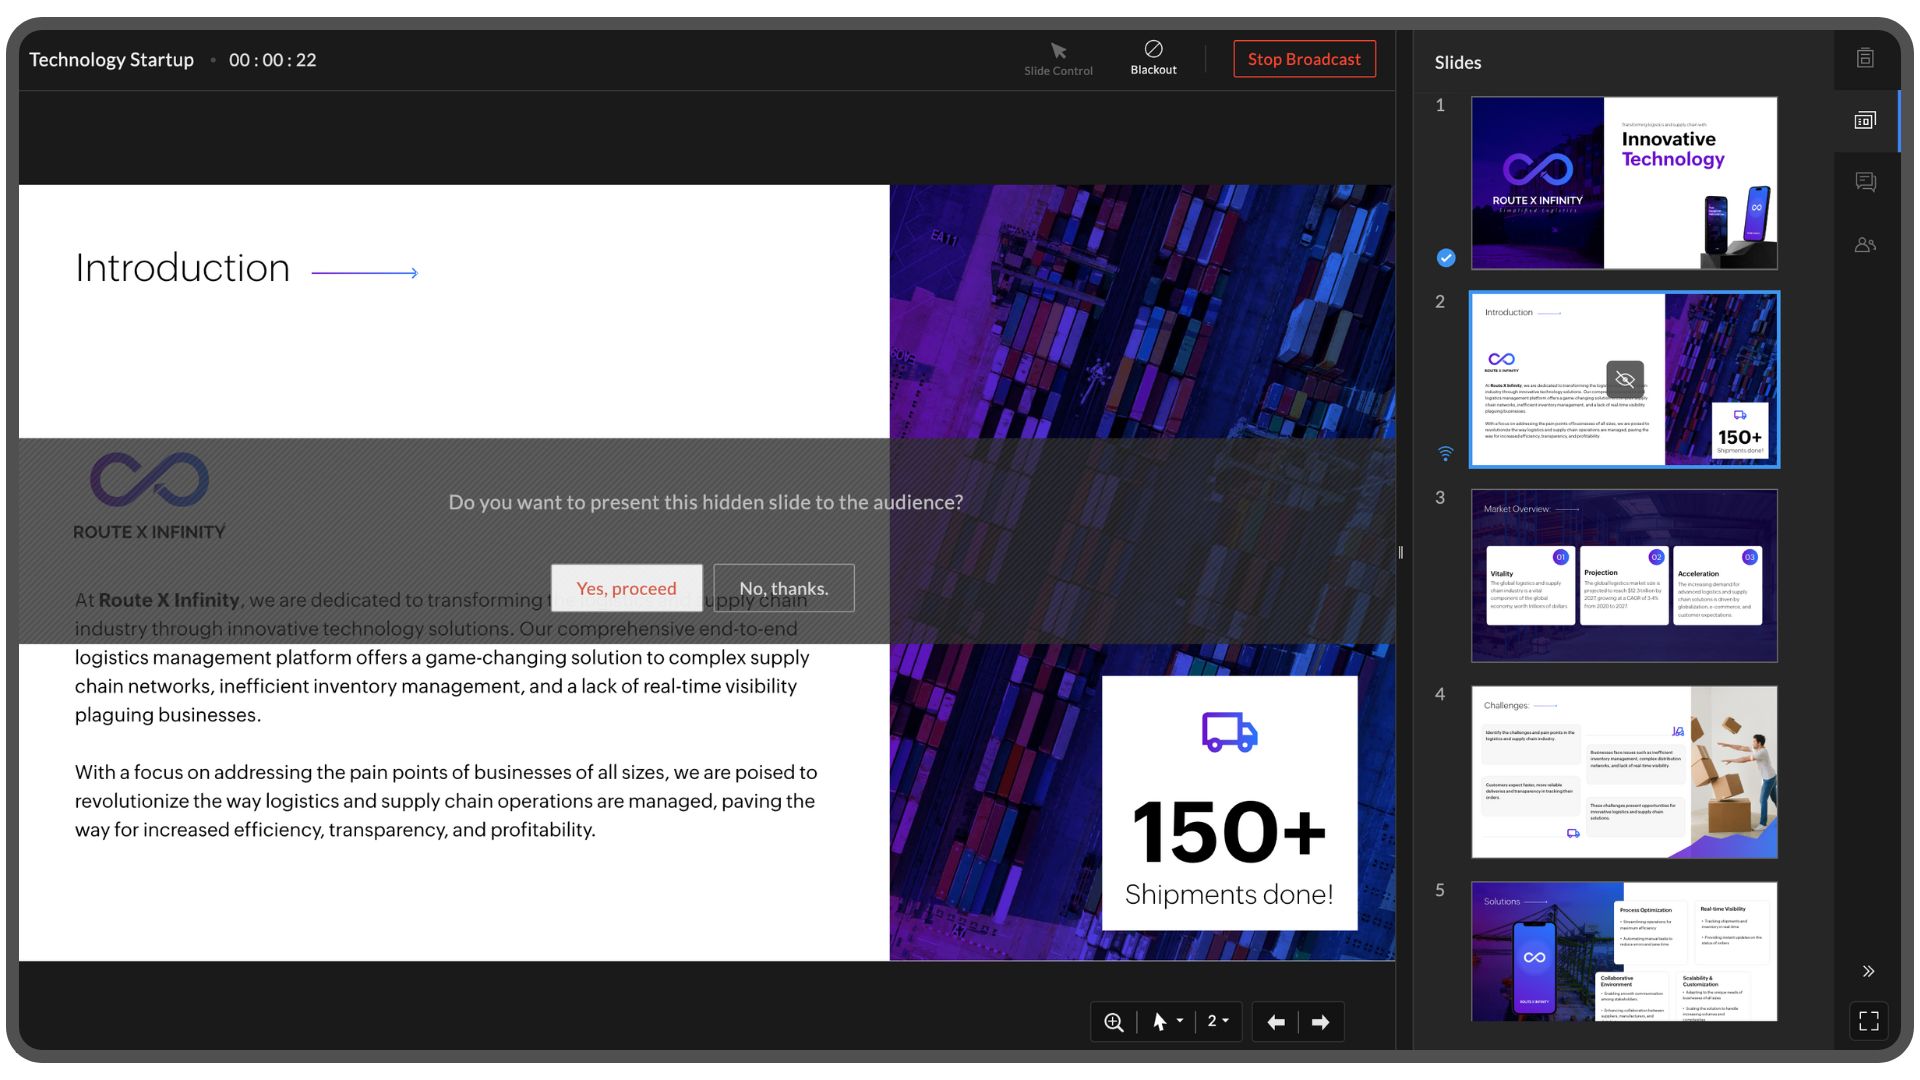
Task: Select slide 1 Innovative Technology thumbnail
Action: [1624, 183]
